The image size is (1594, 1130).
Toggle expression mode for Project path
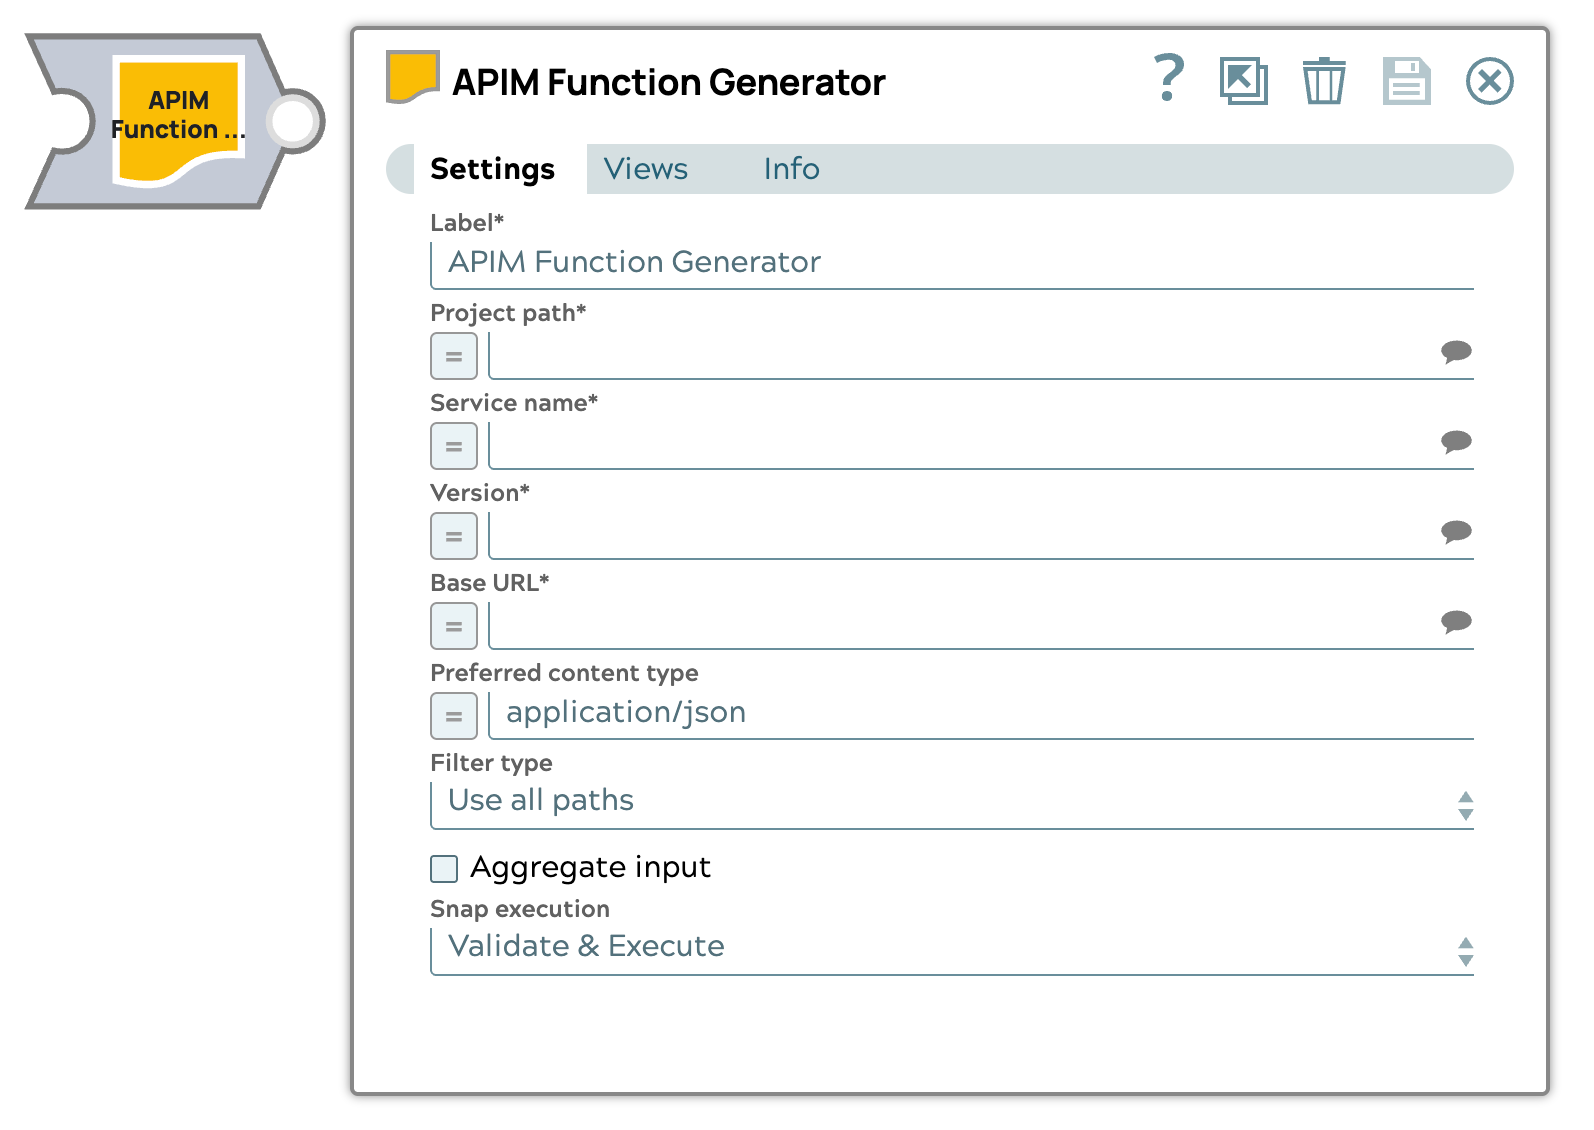click(454, 357)
